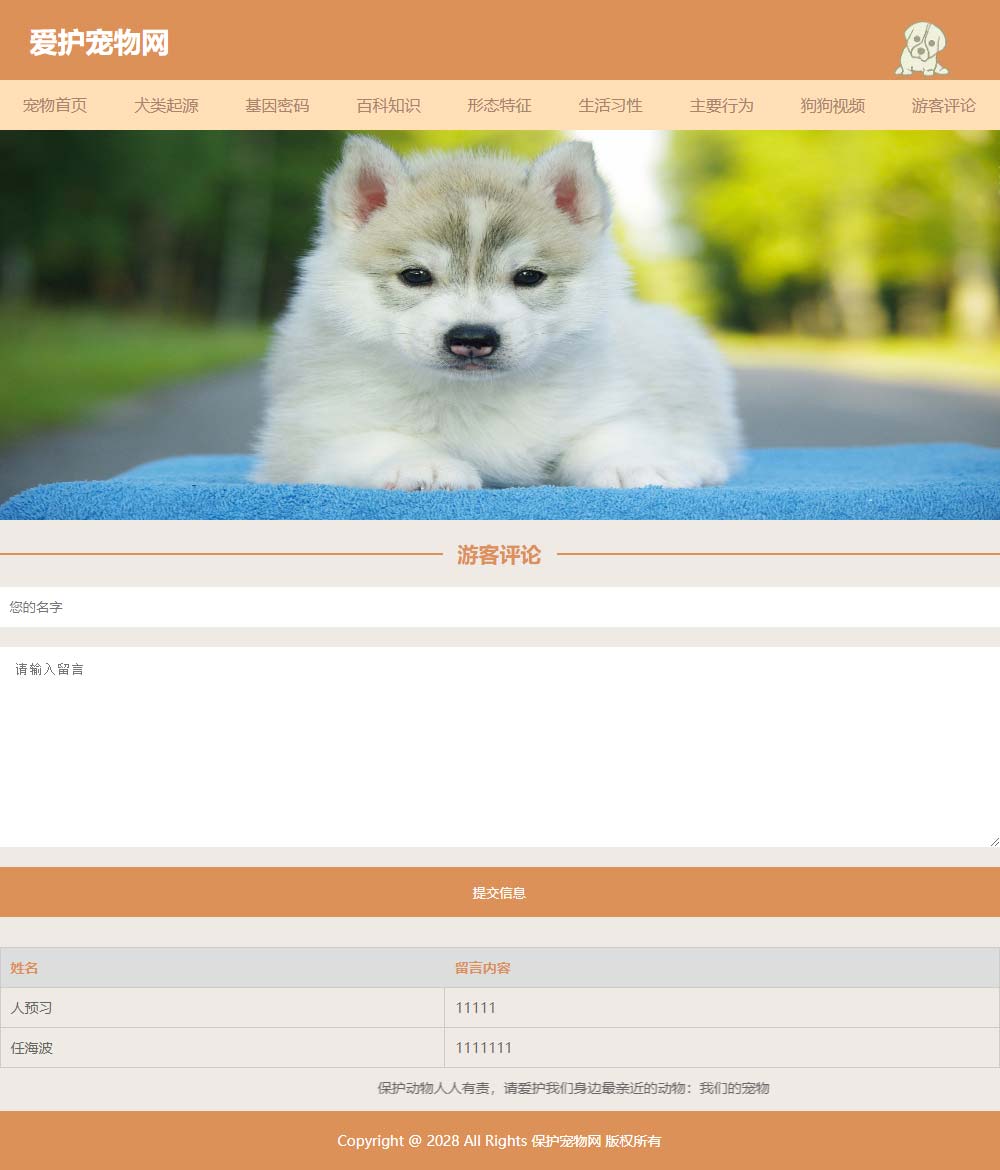Go to the 狗狗视频 page
This screenshot has width=1000, height=1170.
pos(833,105)
